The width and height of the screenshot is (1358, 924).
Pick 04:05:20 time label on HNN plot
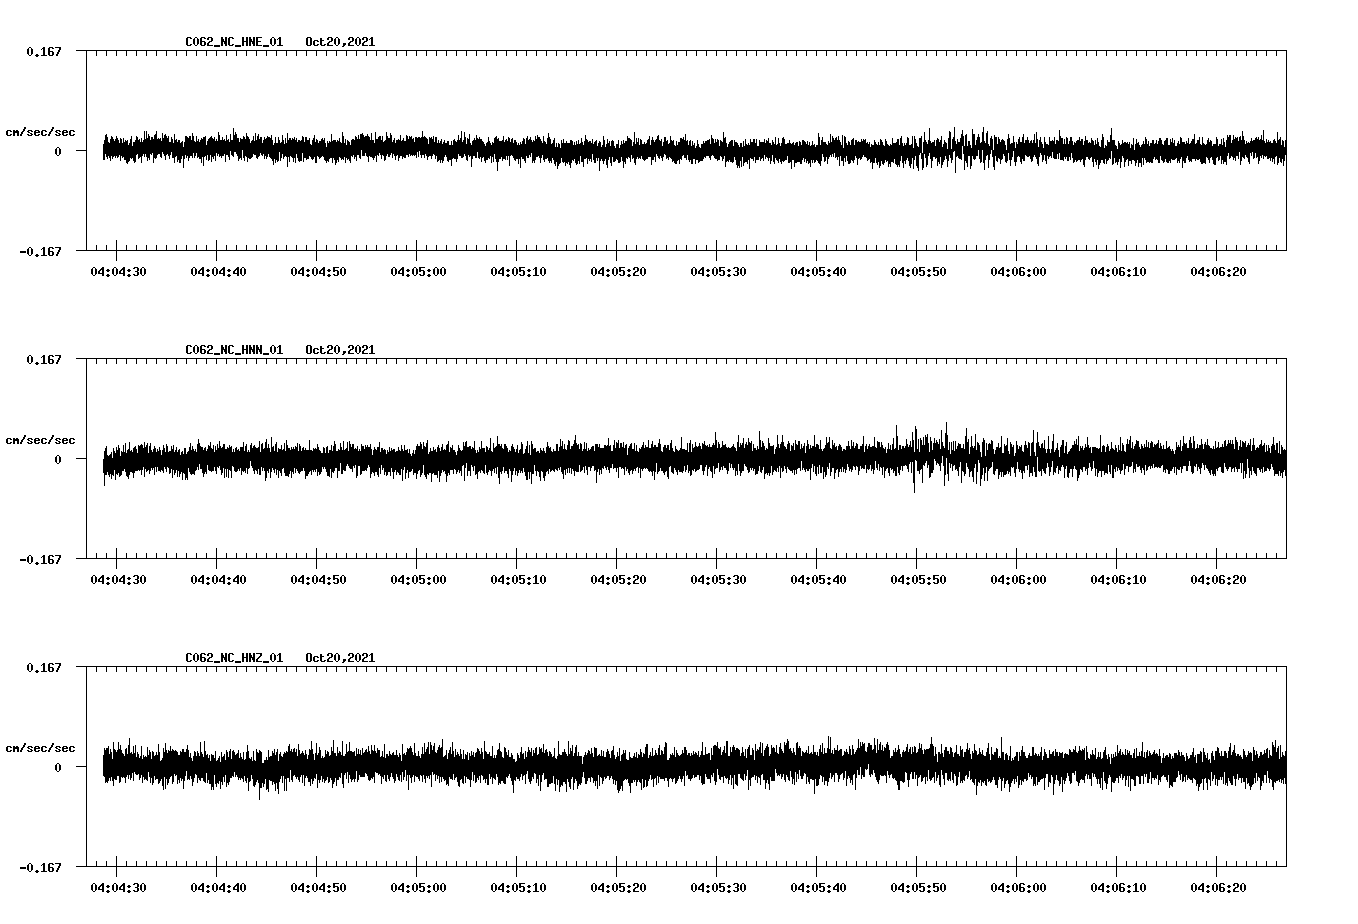click(618, 579)
